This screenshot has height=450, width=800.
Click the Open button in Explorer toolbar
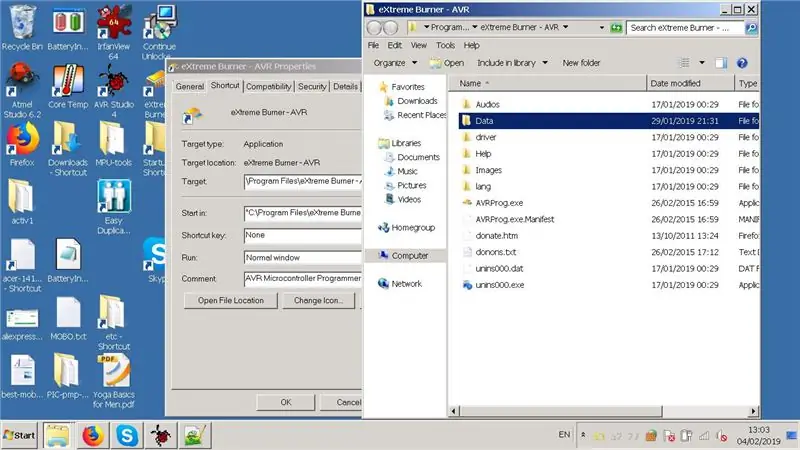coord(447,63)
